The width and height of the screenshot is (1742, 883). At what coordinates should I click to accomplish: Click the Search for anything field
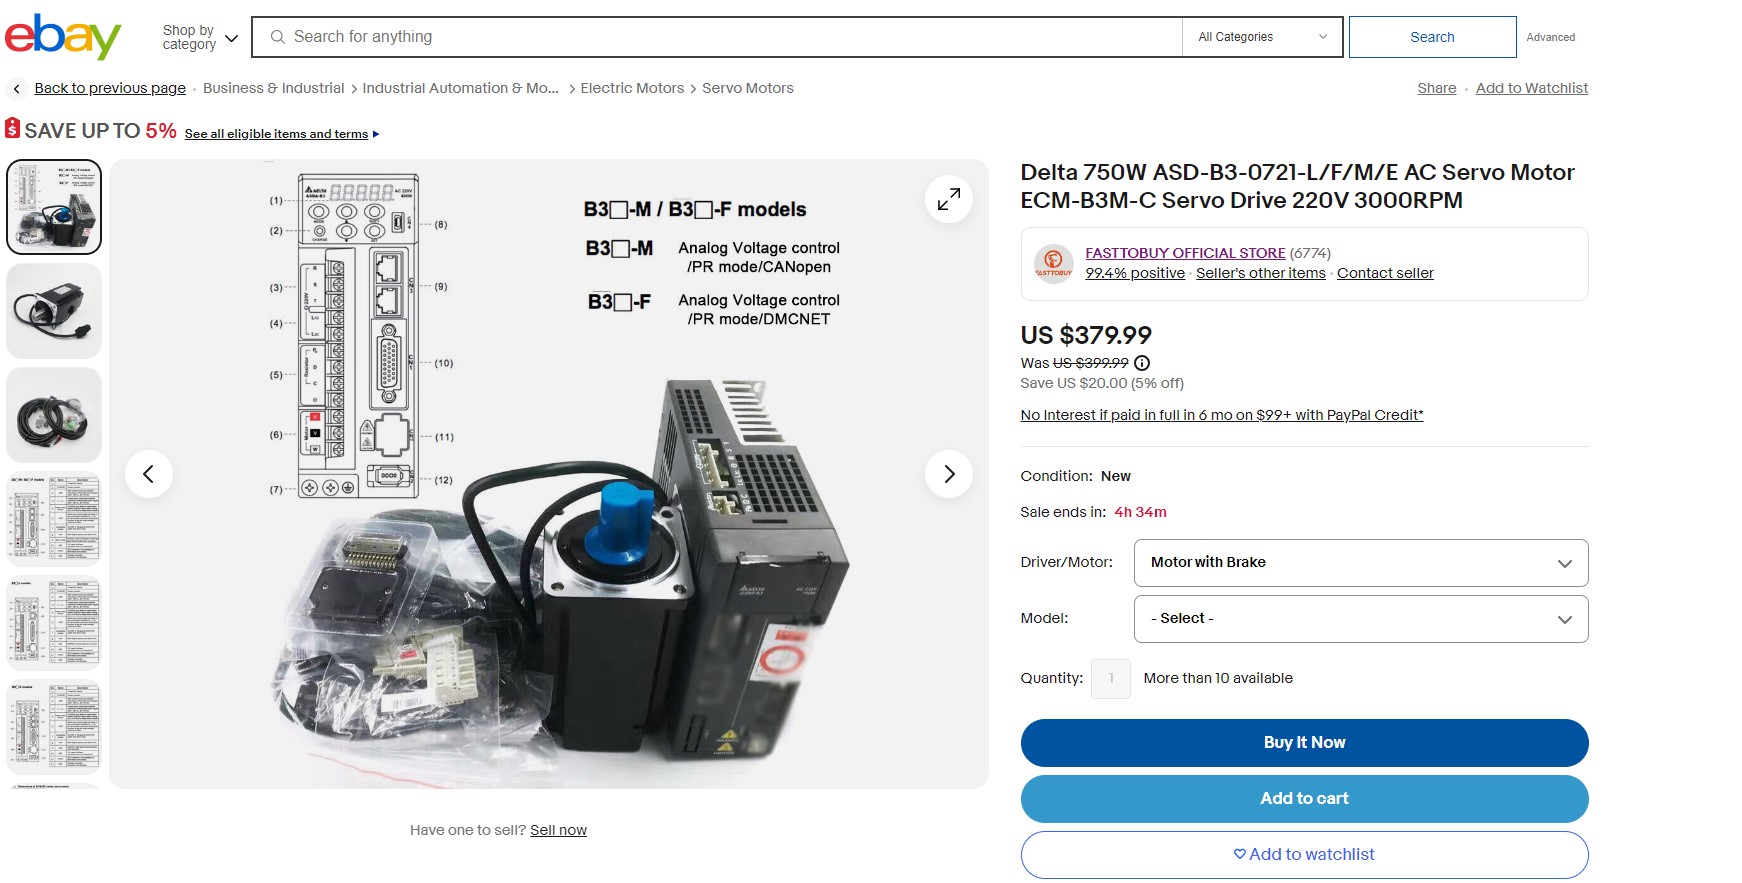(x=717, y=37)
